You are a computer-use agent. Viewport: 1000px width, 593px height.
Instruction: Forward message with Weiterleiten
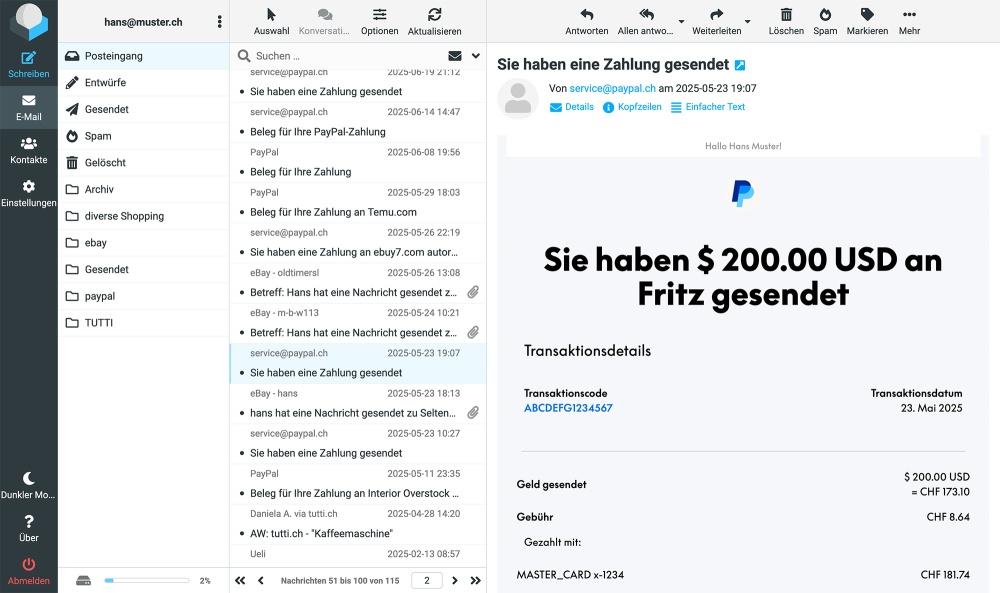(717, 22)
